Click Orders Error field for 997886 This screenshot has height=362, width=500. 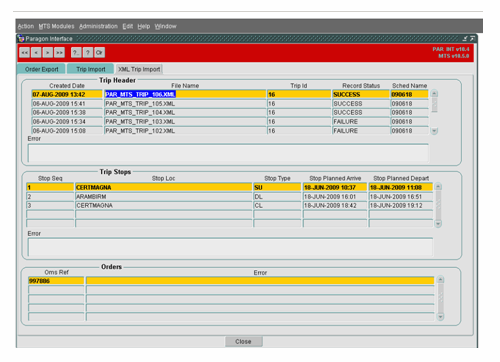pos(260,281)
